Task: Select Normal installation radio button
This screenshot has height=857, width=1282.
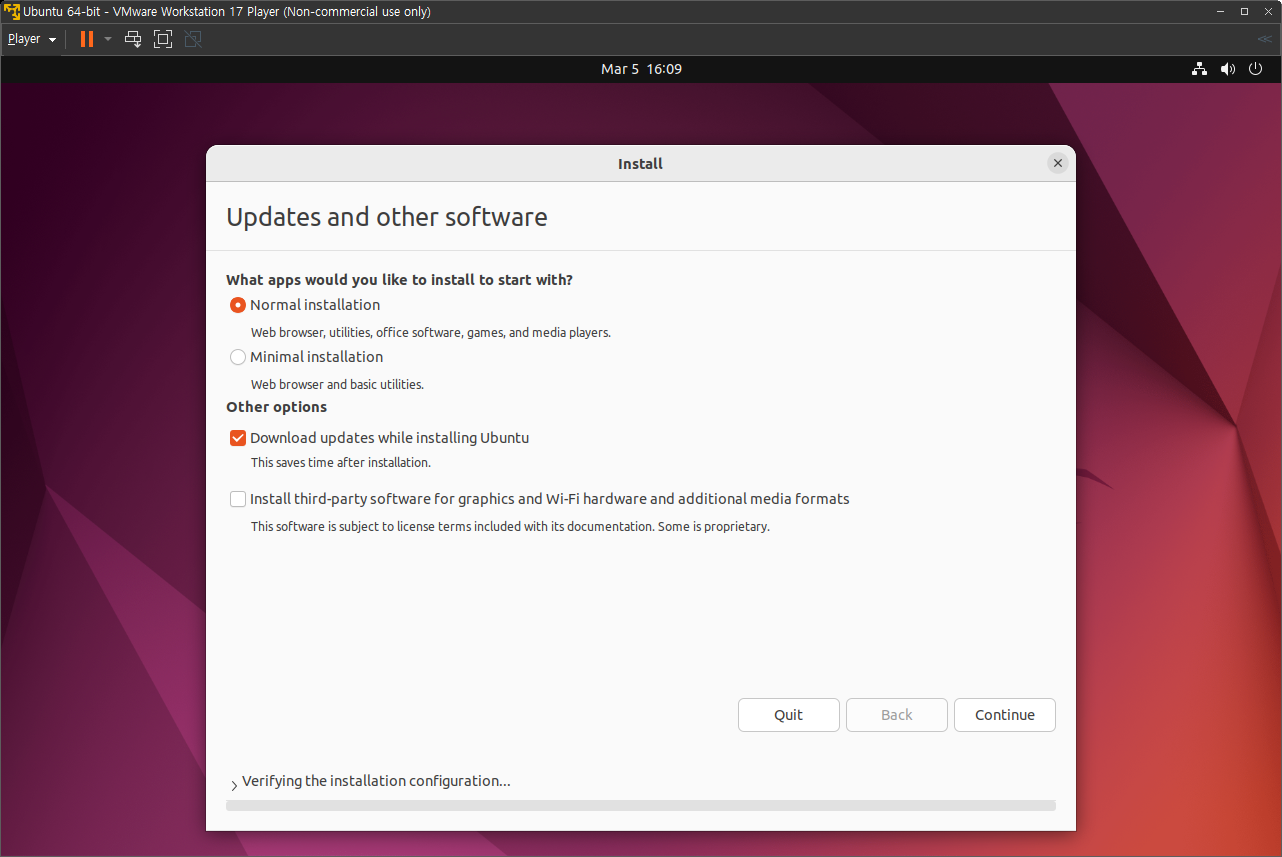Action: point(238,305)
